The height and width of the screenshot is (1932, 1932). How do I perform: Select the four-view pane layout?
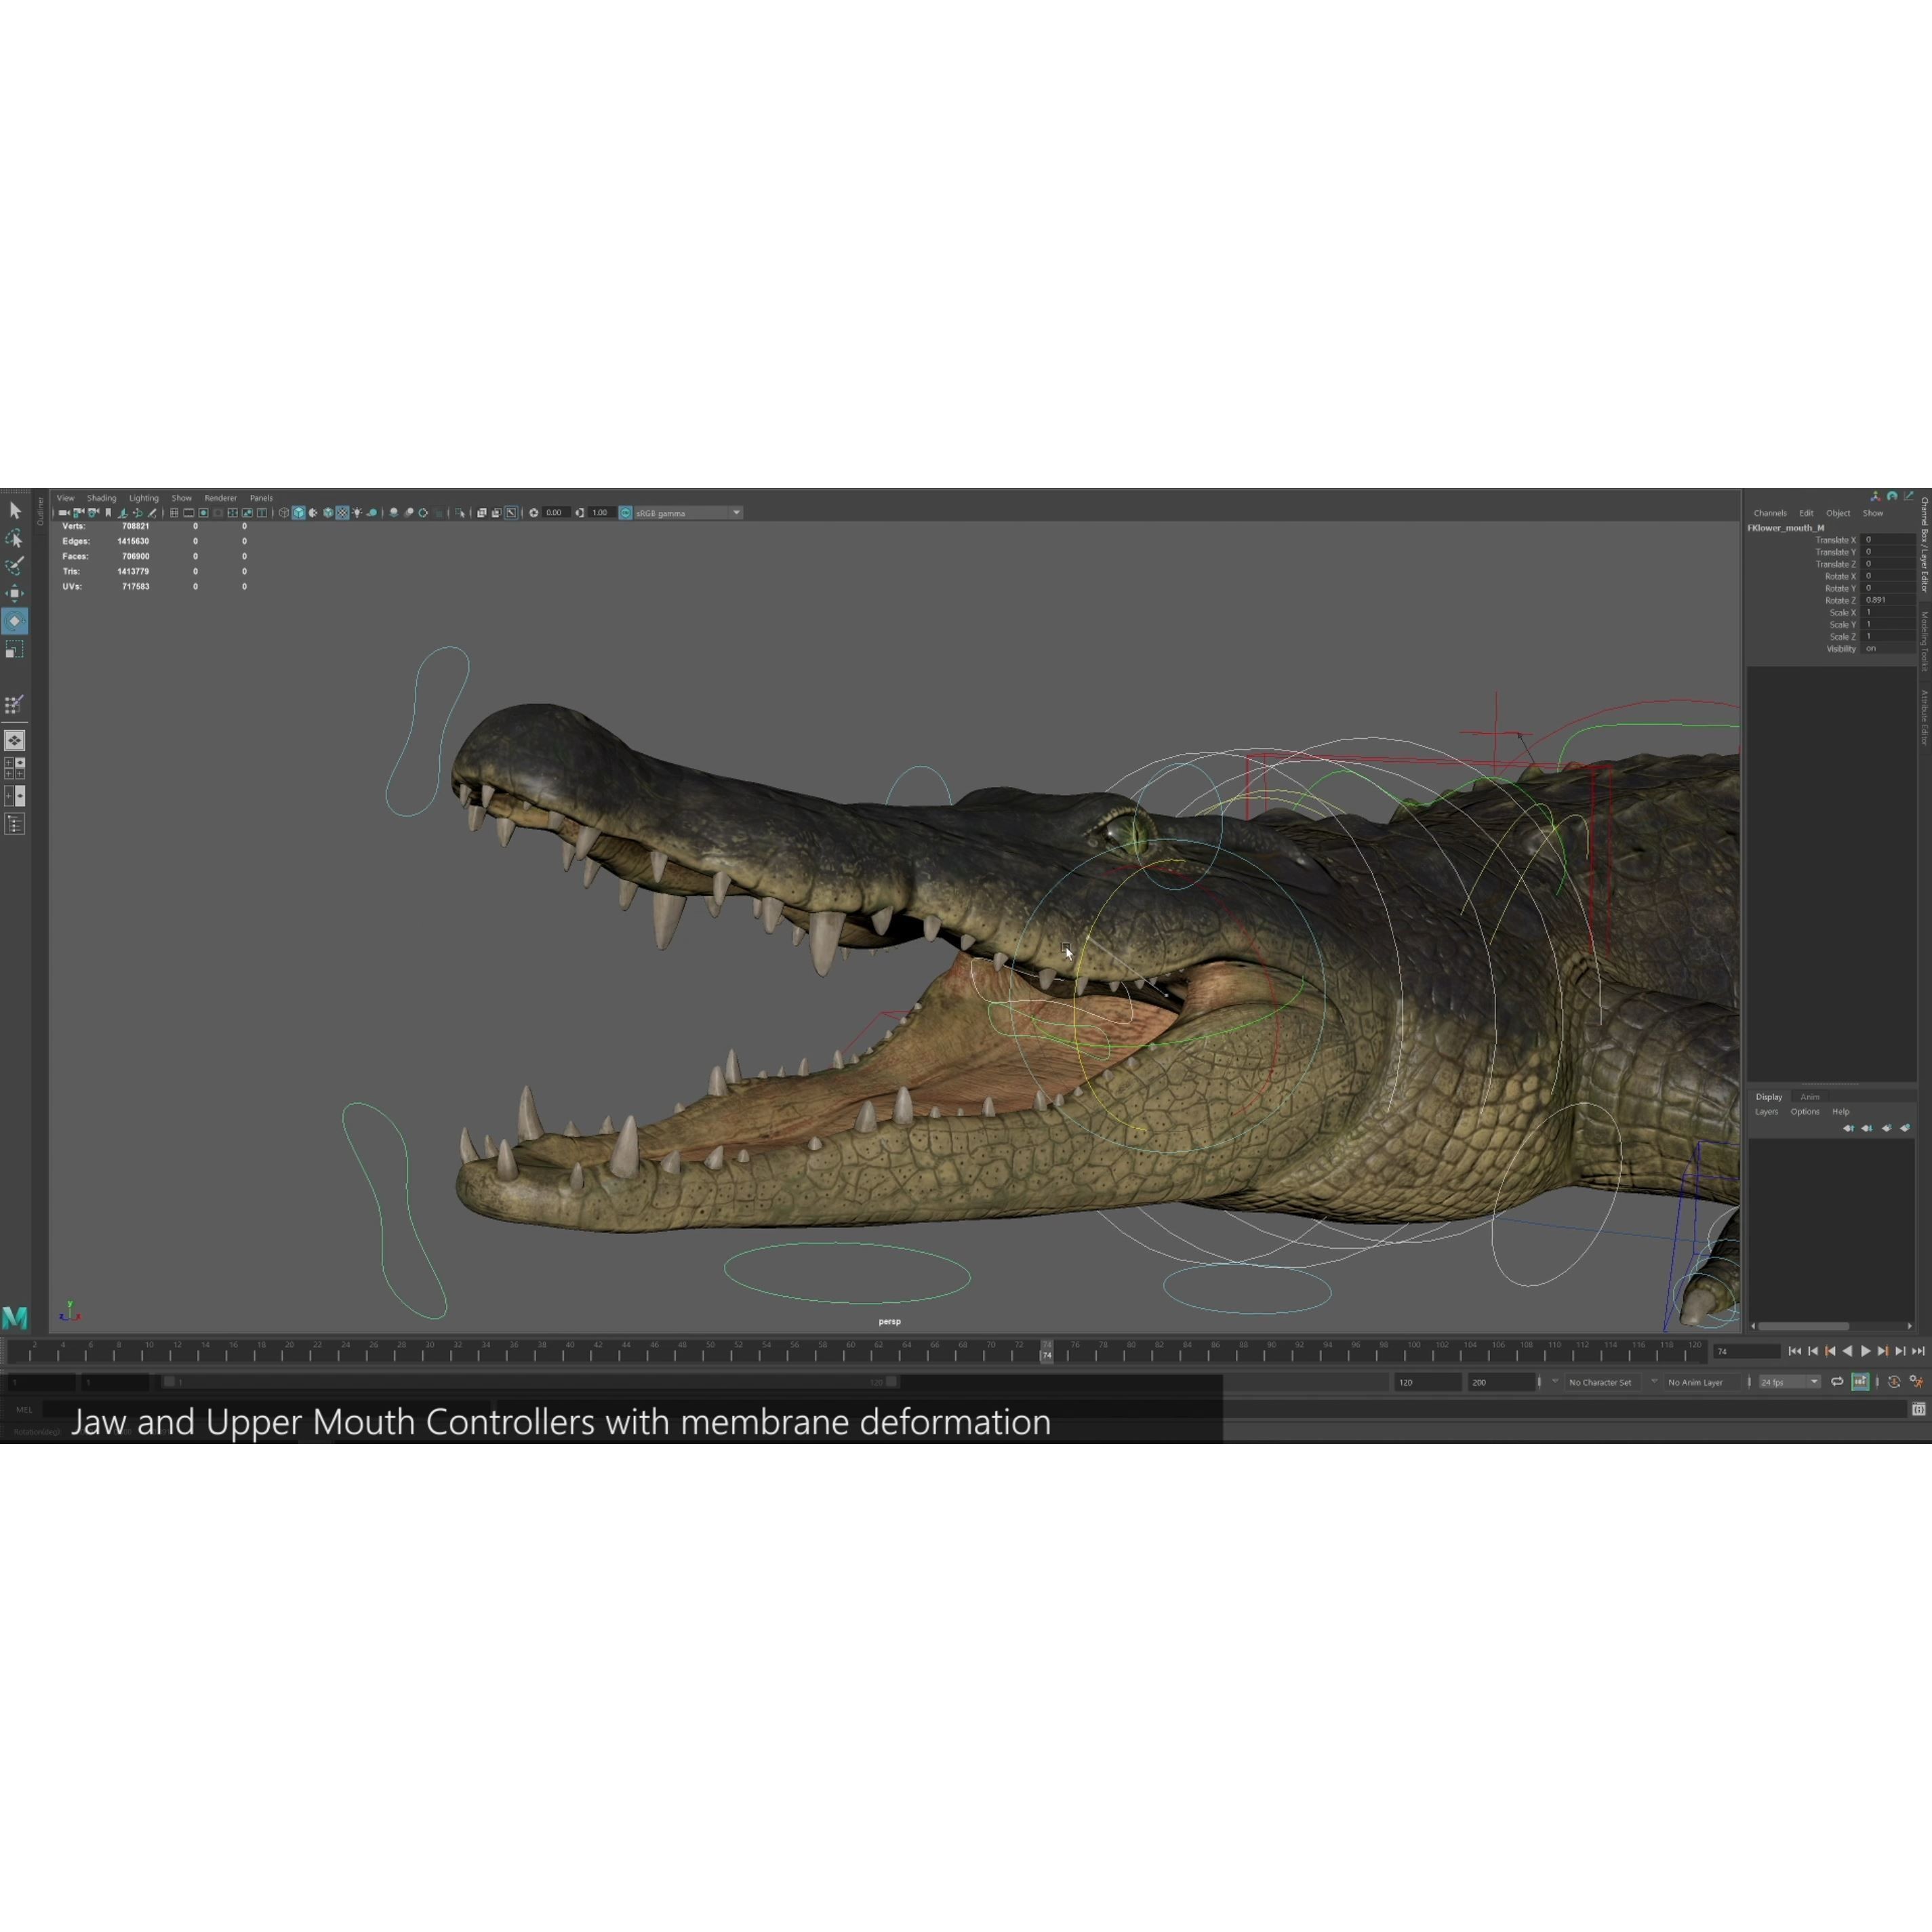pyautogui.click(x=15, y=768)
